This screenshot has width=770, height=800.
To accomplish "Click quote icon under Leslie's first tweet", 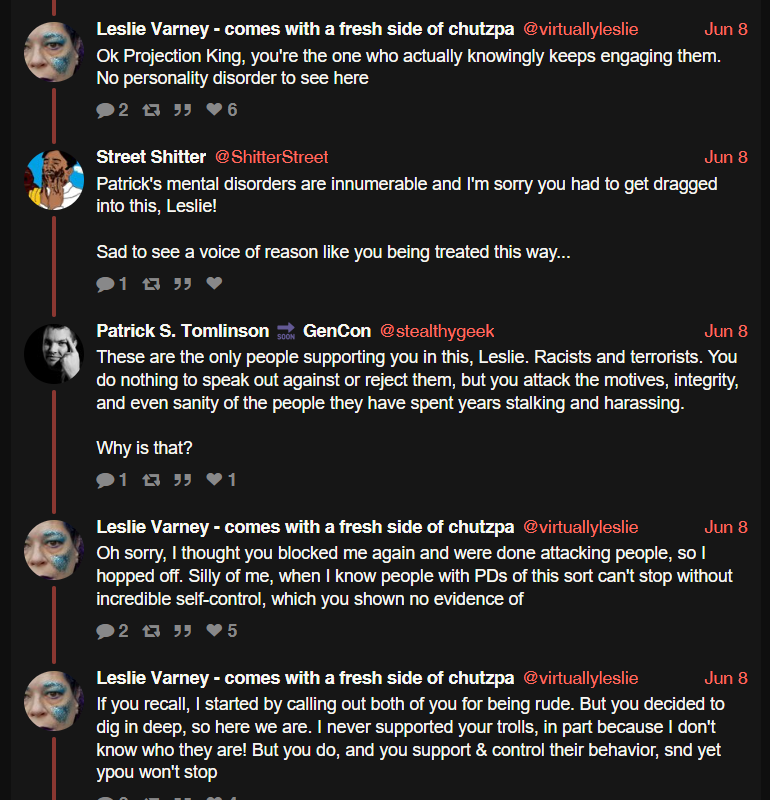I will [x=182, y=110].
